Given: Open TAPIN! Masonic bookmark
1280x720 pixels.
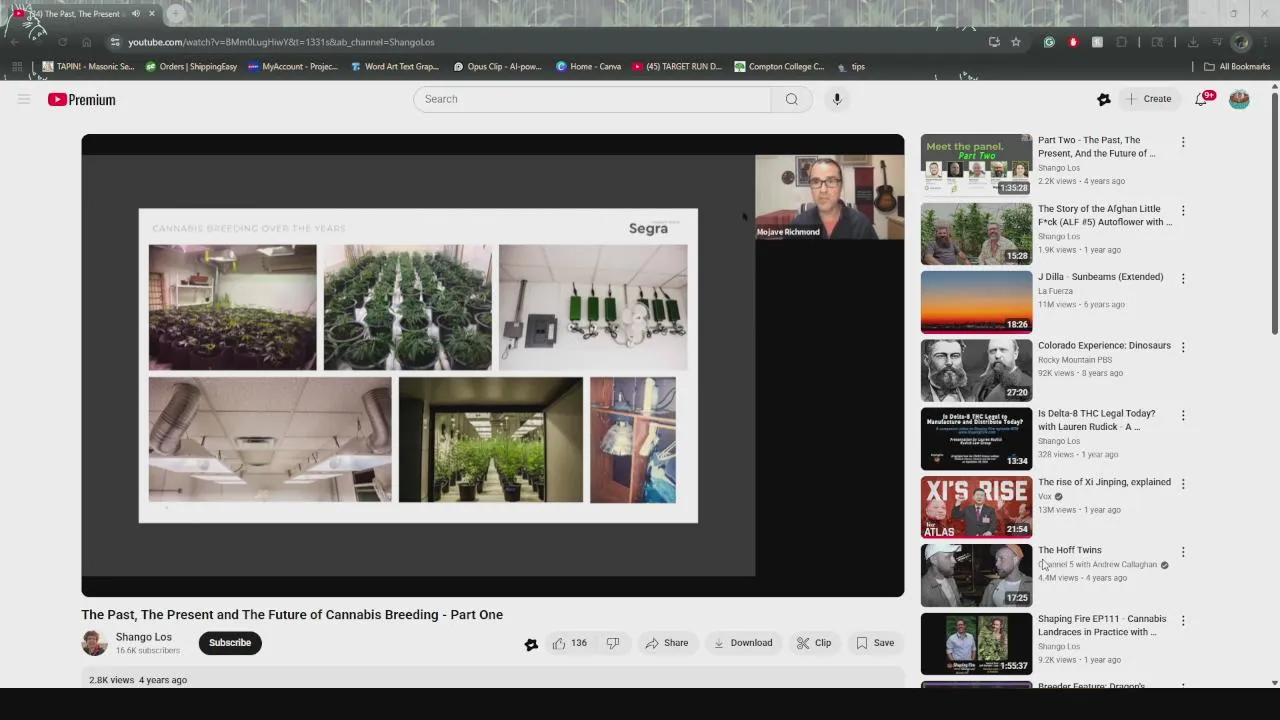Looking at the screenshot, I should click(88, 67).
